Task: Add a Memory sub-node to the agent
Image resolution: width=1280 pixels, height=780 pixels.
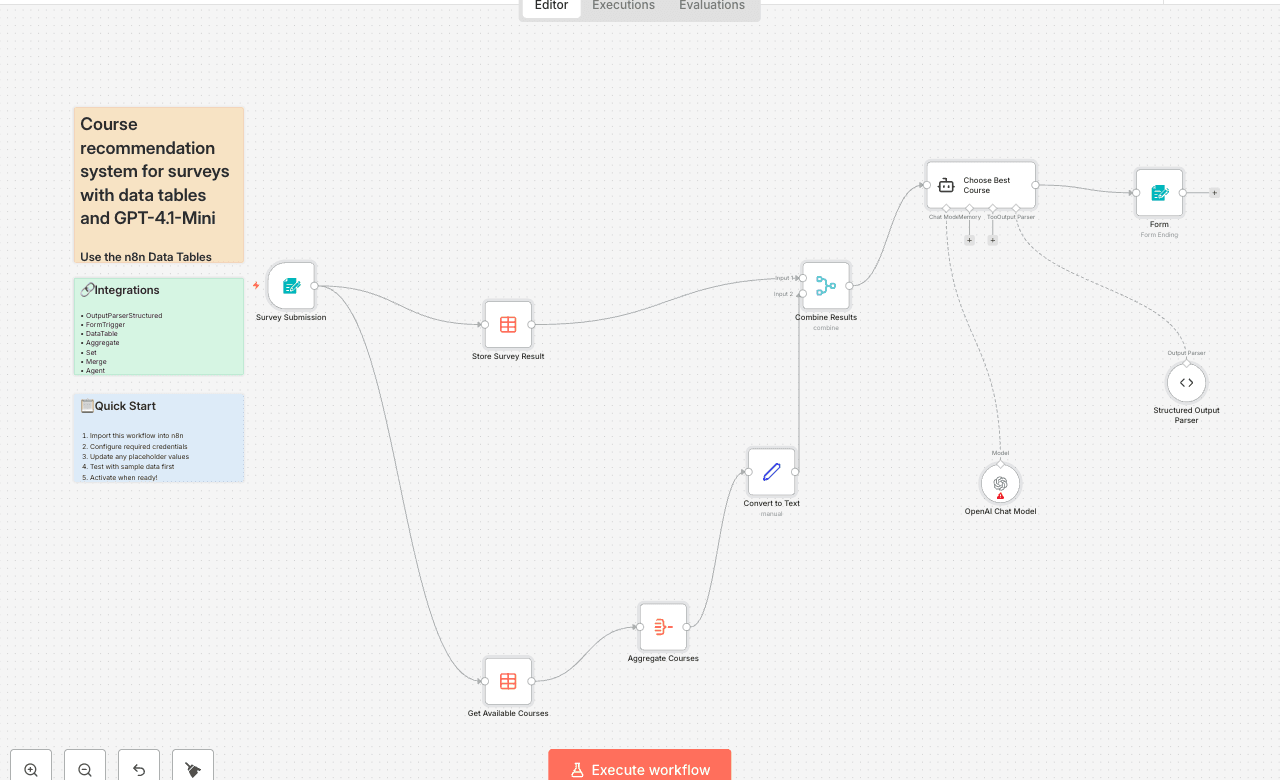Action: click(x=969, y=240)
